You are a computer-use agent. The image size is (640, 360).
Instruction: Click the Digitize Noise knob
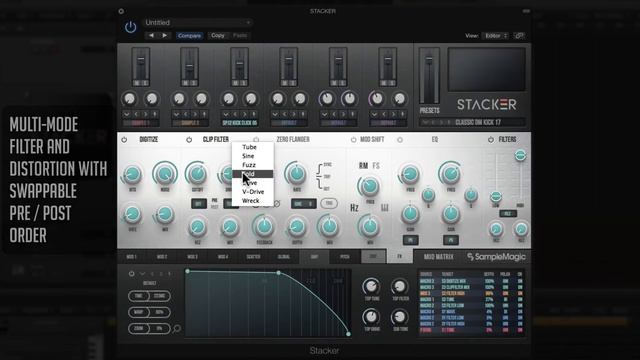click(x=164, y=174)
